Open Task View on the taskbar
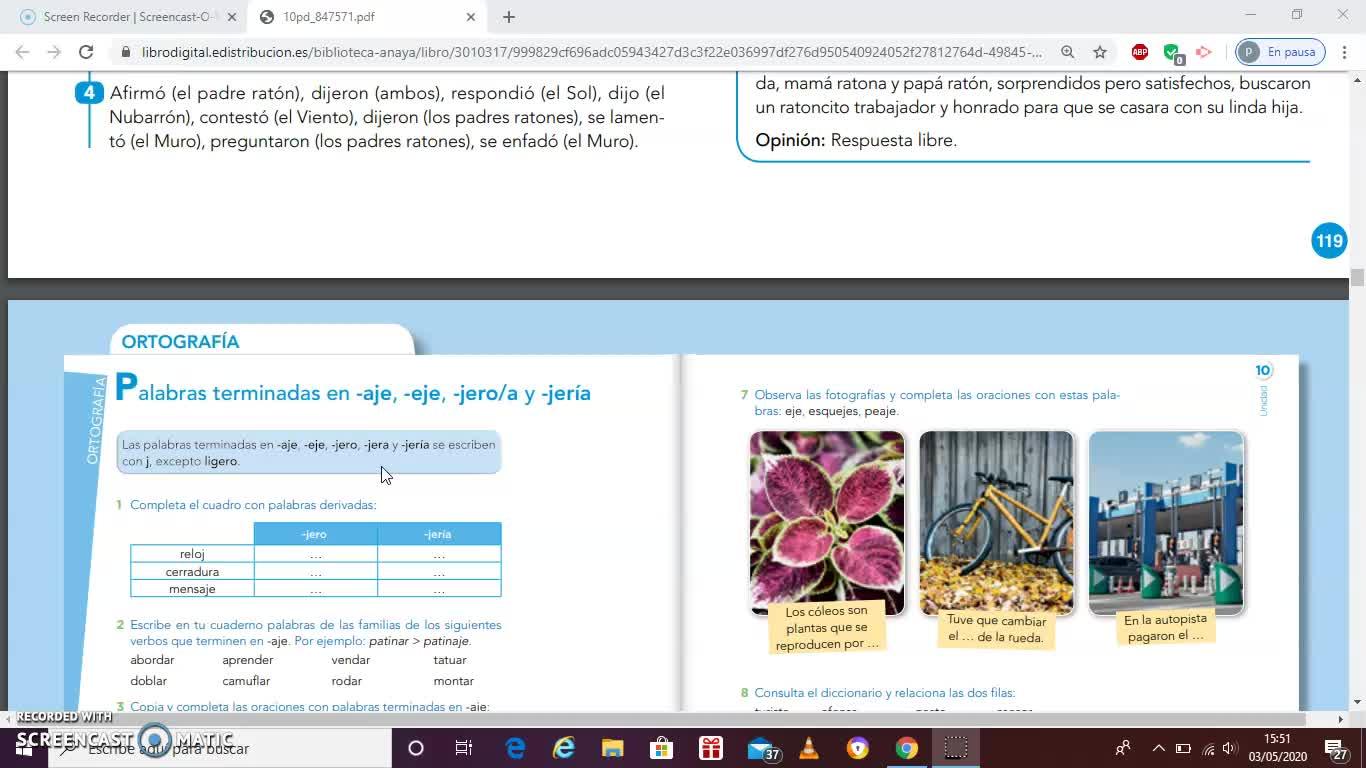The image size is (1366, 768). (464, 748)
